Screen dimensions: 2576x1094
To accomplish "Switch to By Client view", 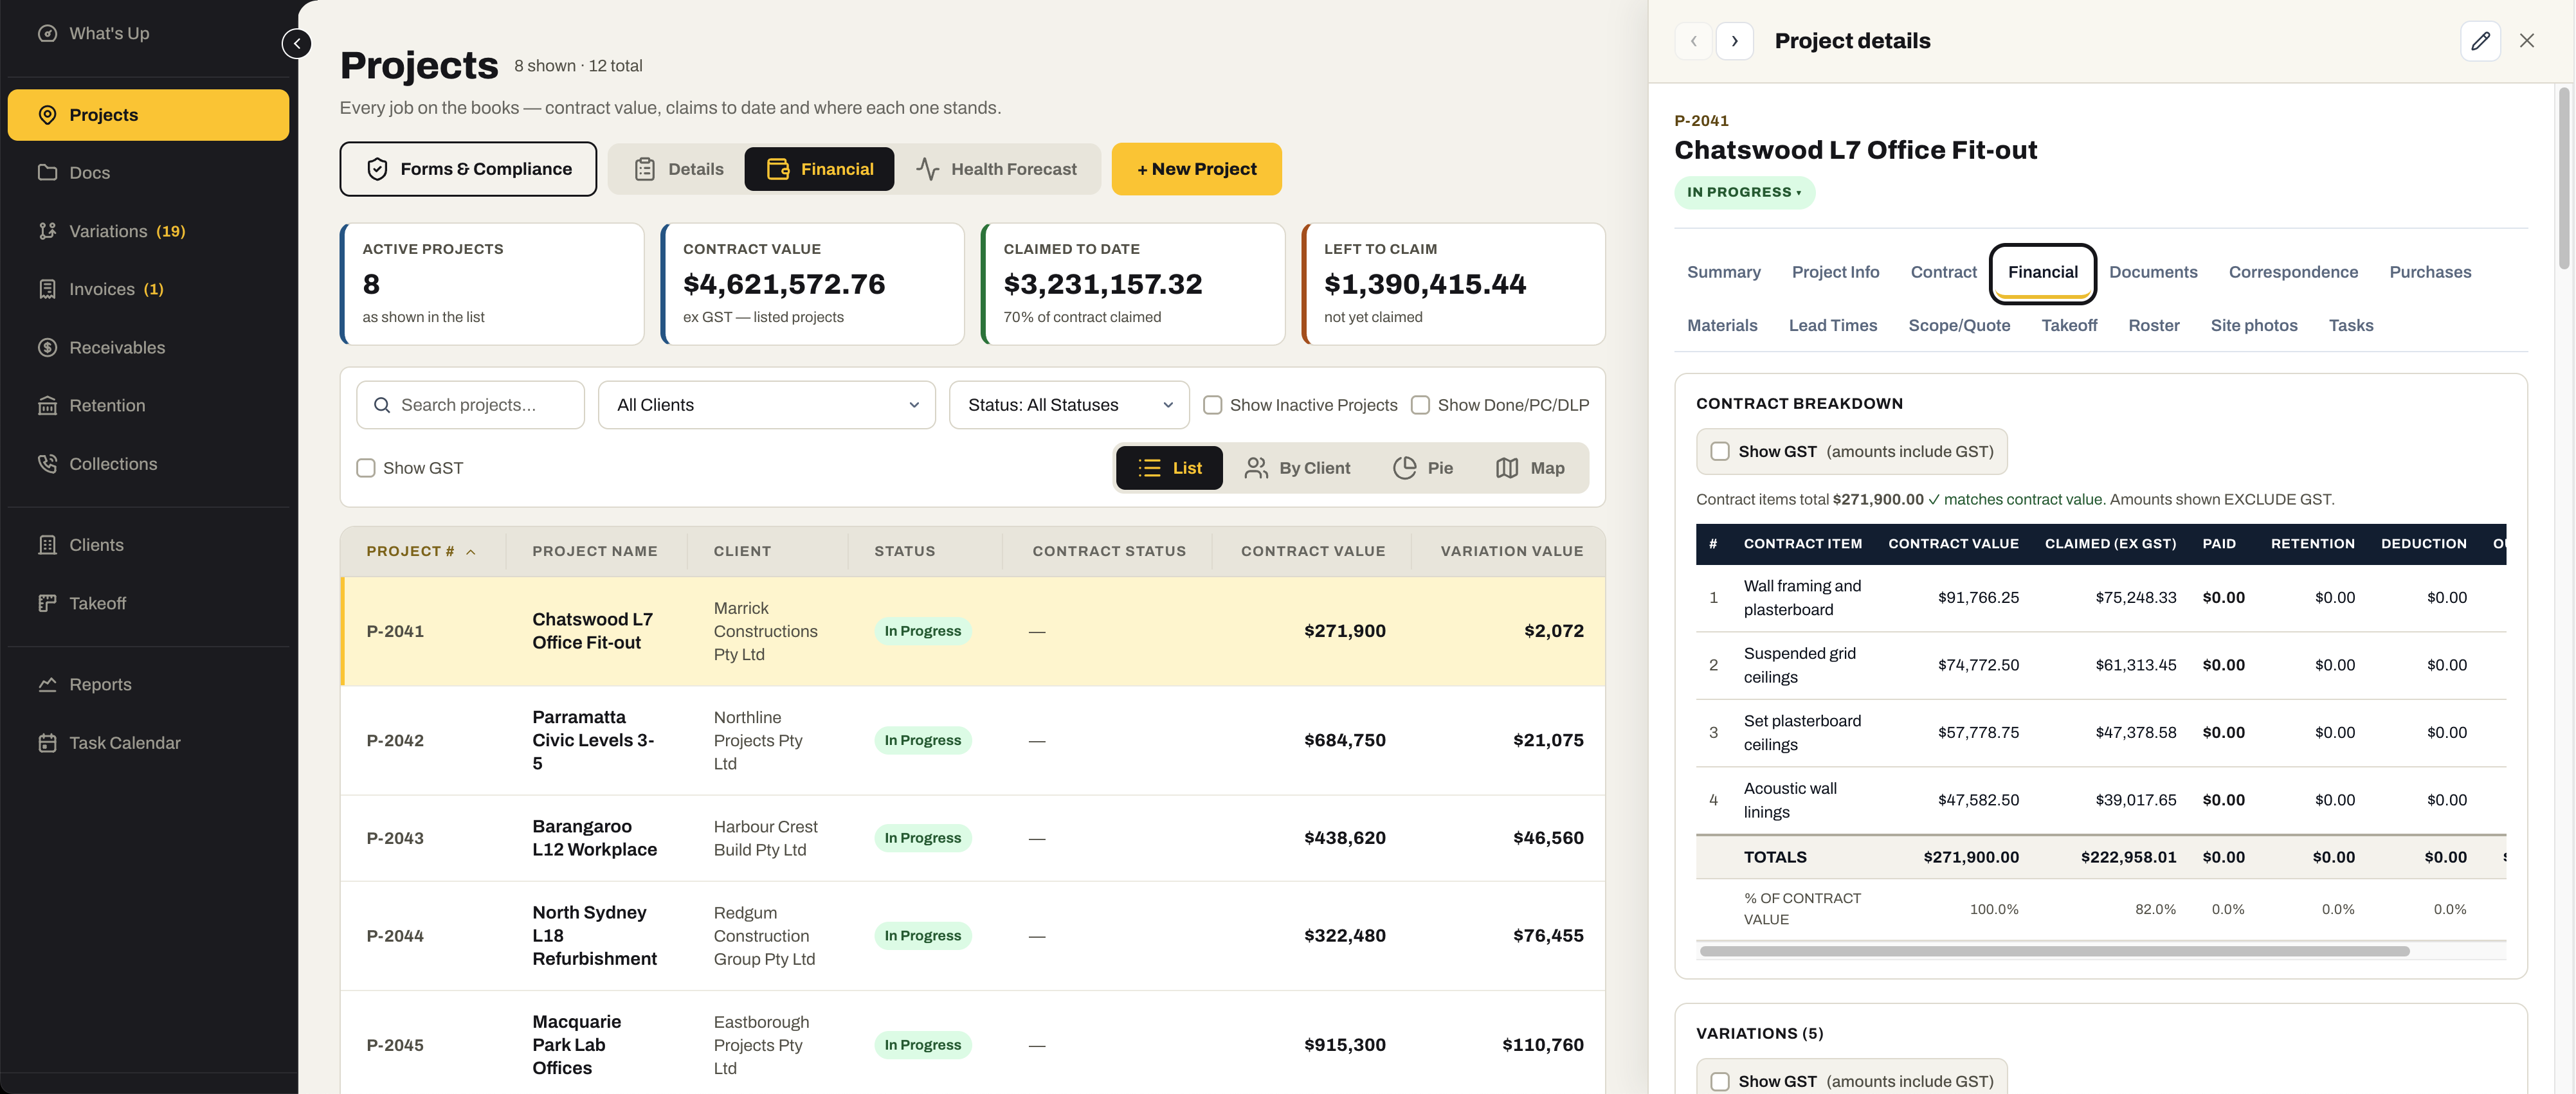I will click(x=1297, y=468).
